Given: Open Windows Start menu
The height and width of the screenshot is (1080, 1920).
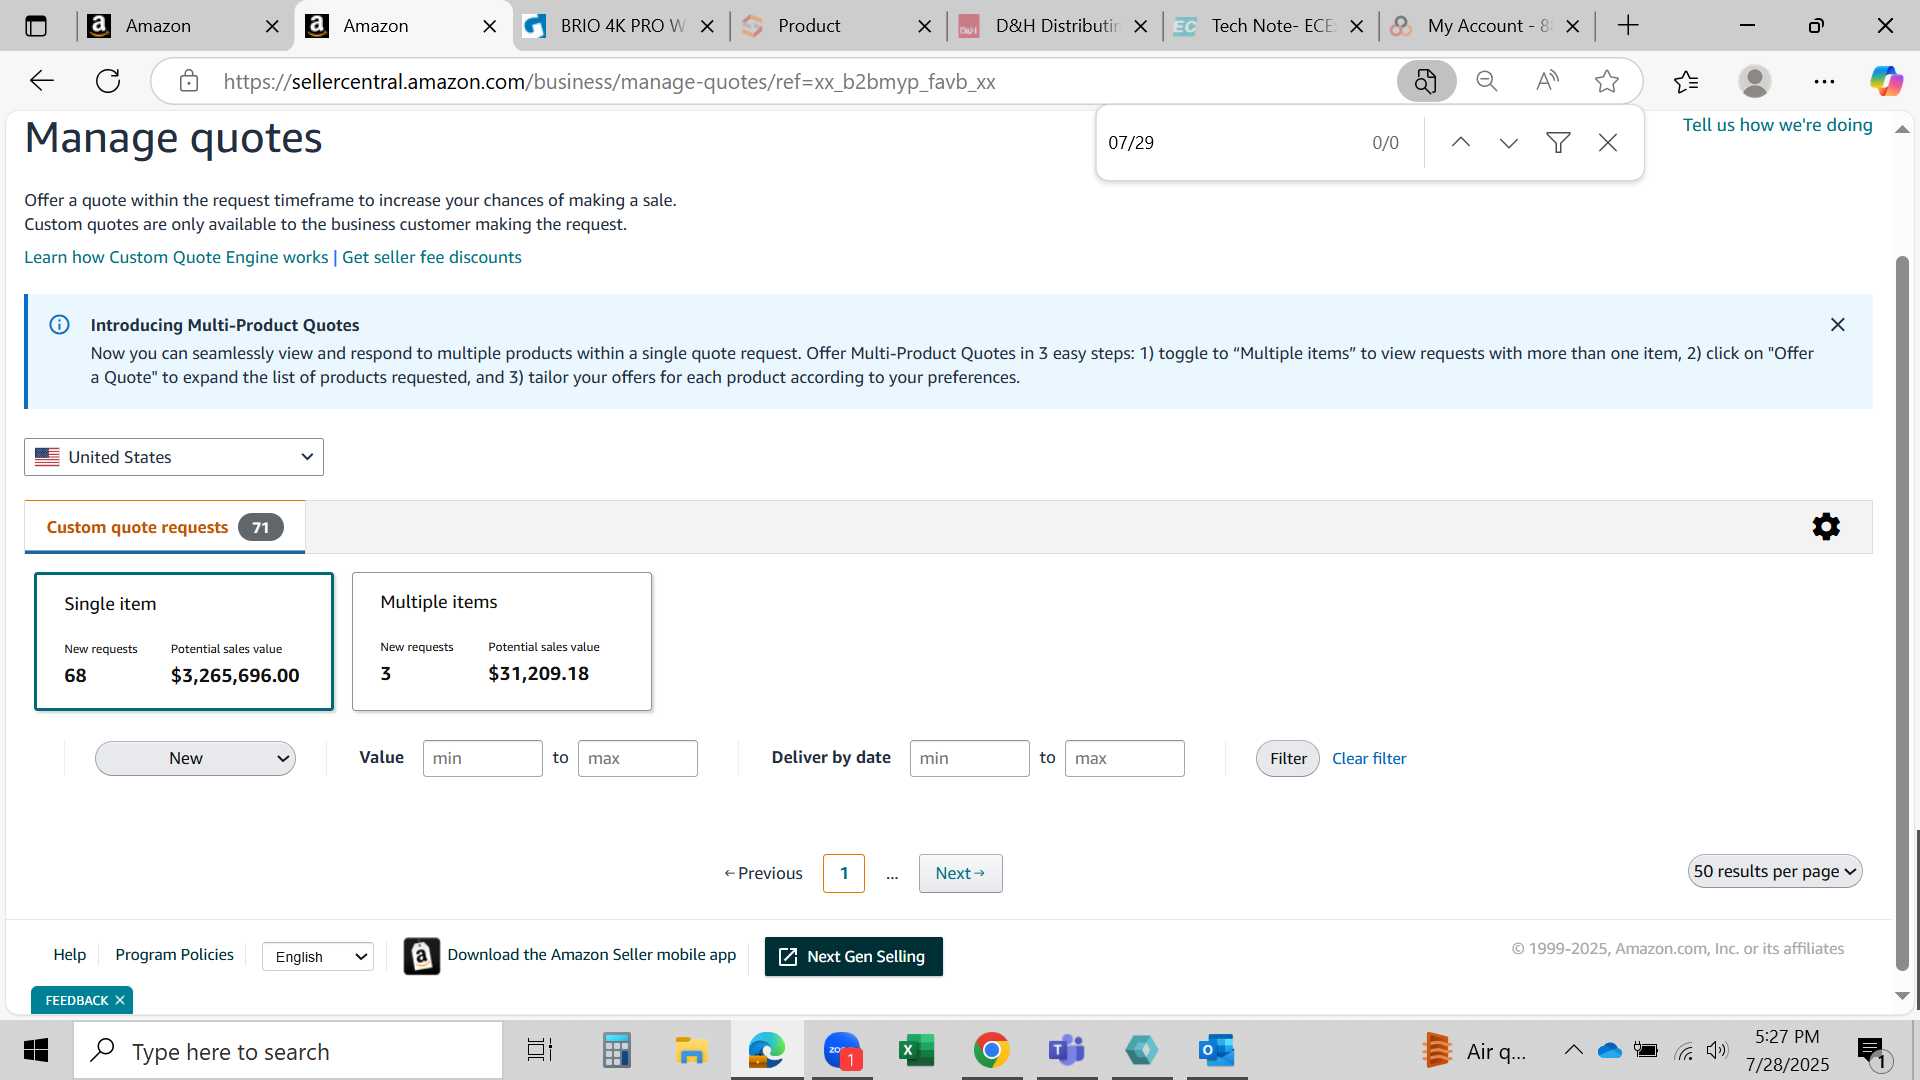Looking at the screenshot, I should point(36,1050).
